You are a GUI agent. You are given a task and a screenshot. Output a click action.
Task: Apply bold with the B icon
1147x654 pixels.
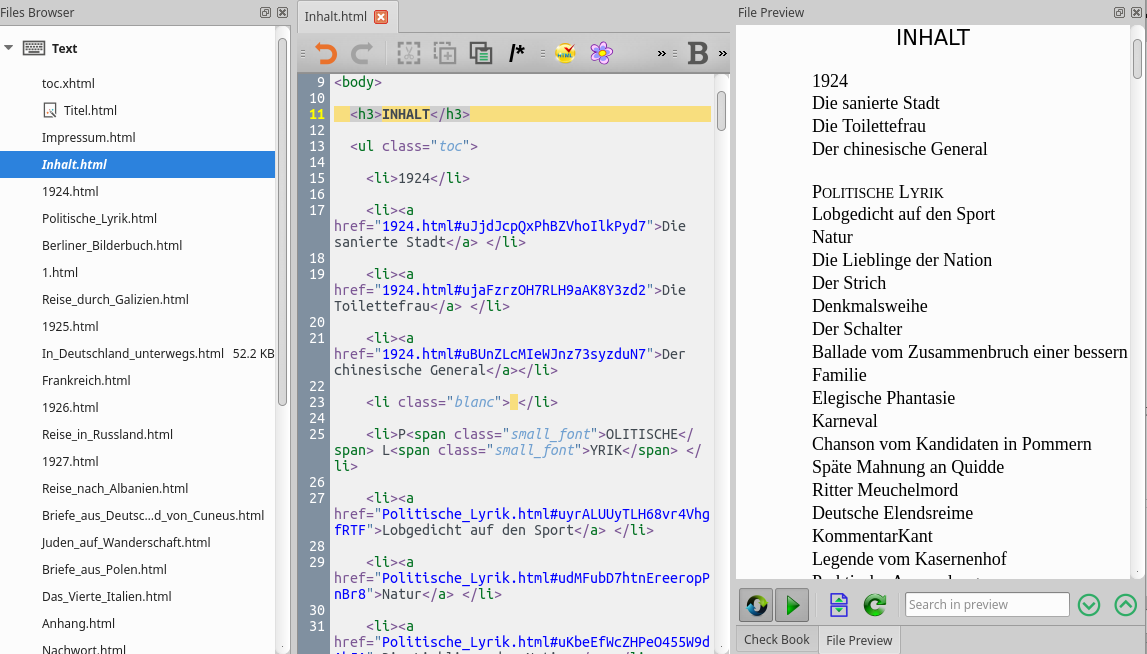(x=697, y=53)
